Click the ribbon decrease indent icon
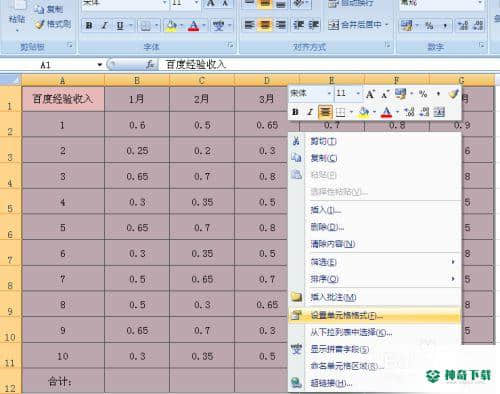 click(x=298, y=25)
